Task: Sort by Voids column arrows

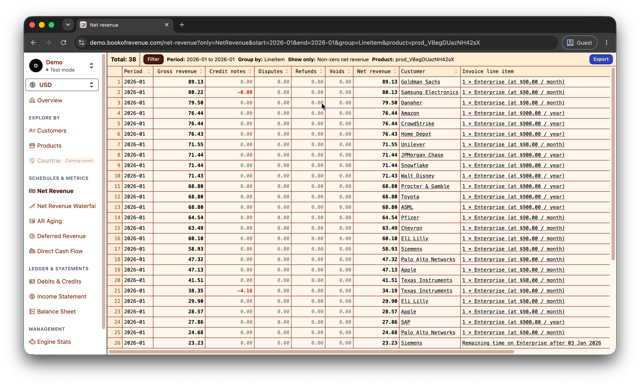Action: pos(349,71)
